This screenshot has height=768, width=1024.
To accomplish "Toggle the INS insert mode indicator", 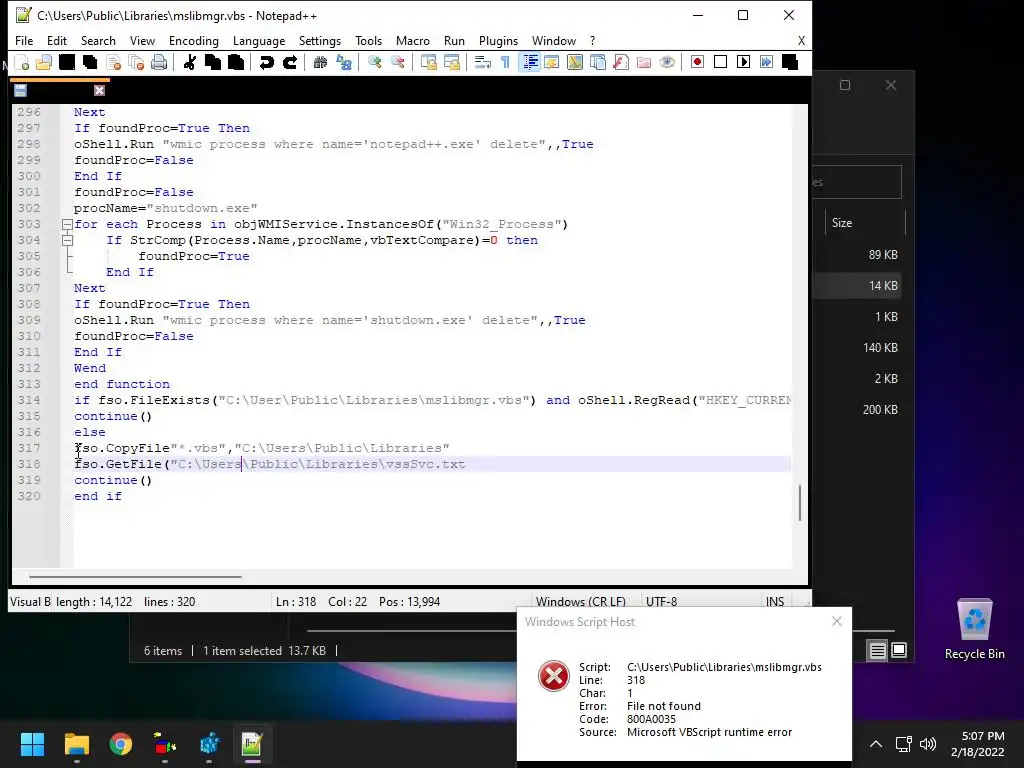I will click(x=775, y=601).
